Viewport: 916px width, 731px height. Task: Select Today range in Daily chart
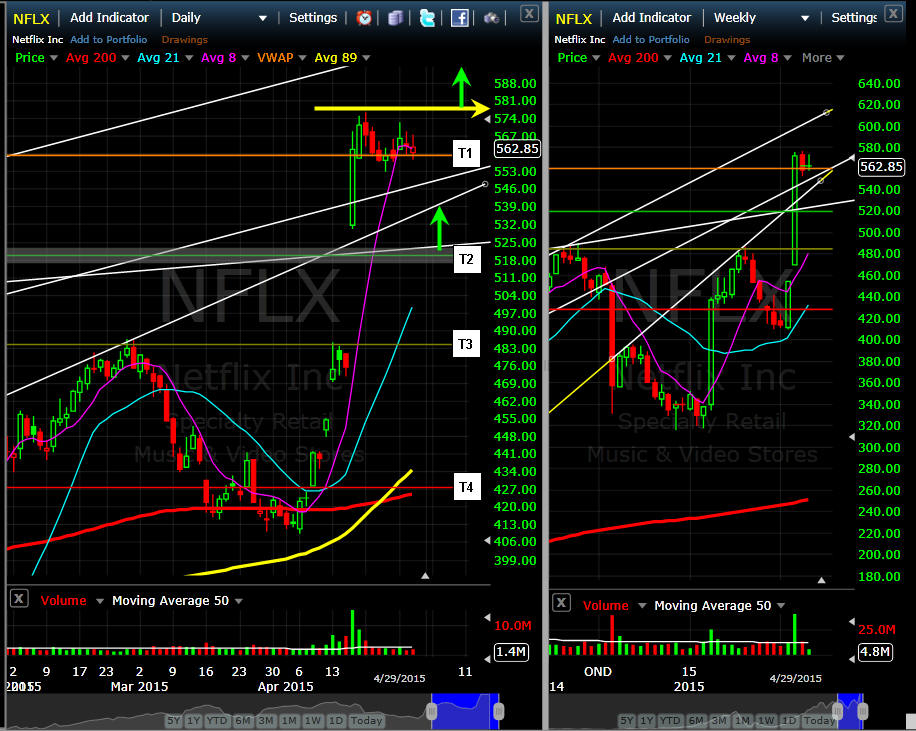[x=366, y=720]
